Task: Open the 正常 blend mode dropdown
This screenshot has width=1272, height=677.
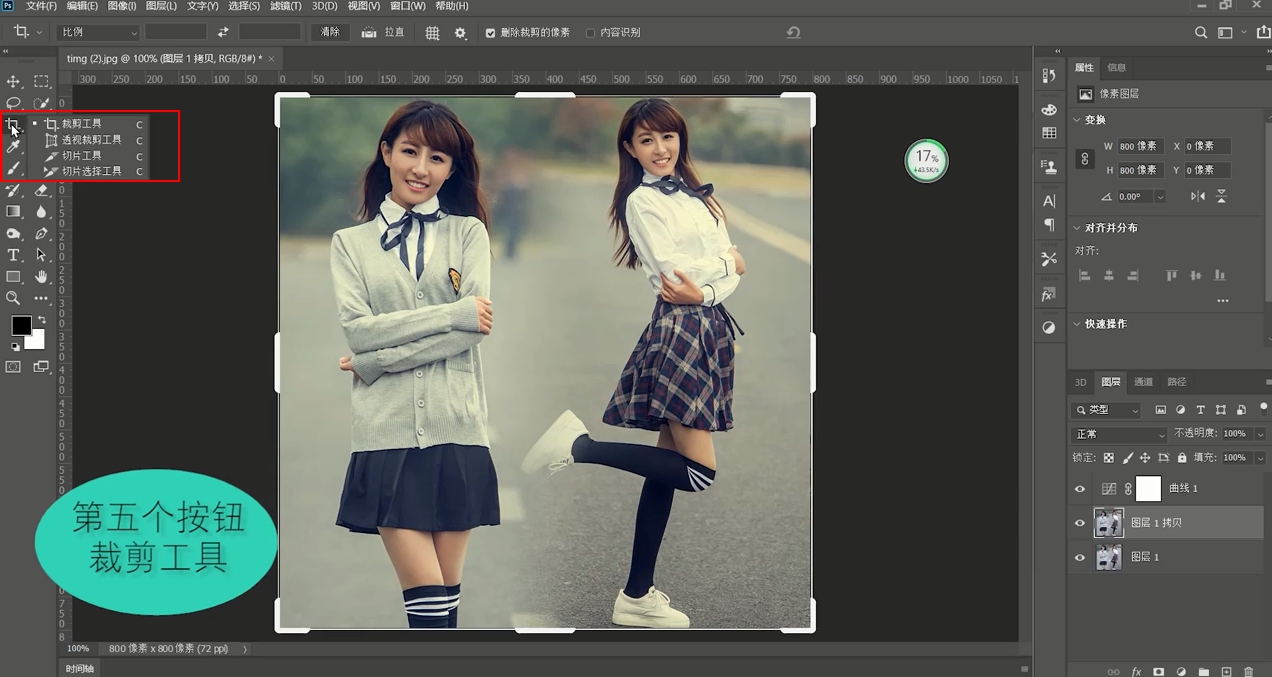Action: (x=1118, y=434)
